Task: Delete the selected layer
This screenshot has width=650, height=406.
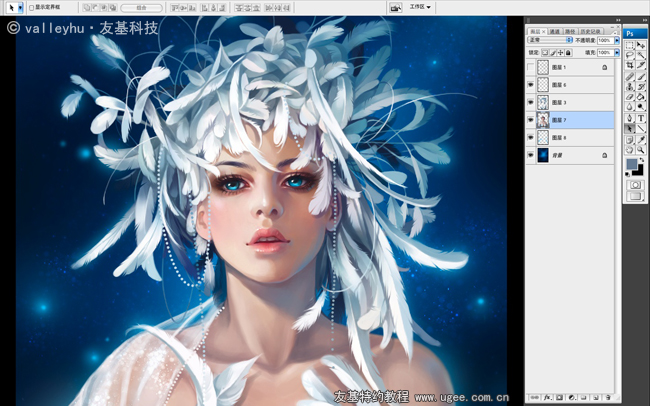Action: click(x=608, y=398)
